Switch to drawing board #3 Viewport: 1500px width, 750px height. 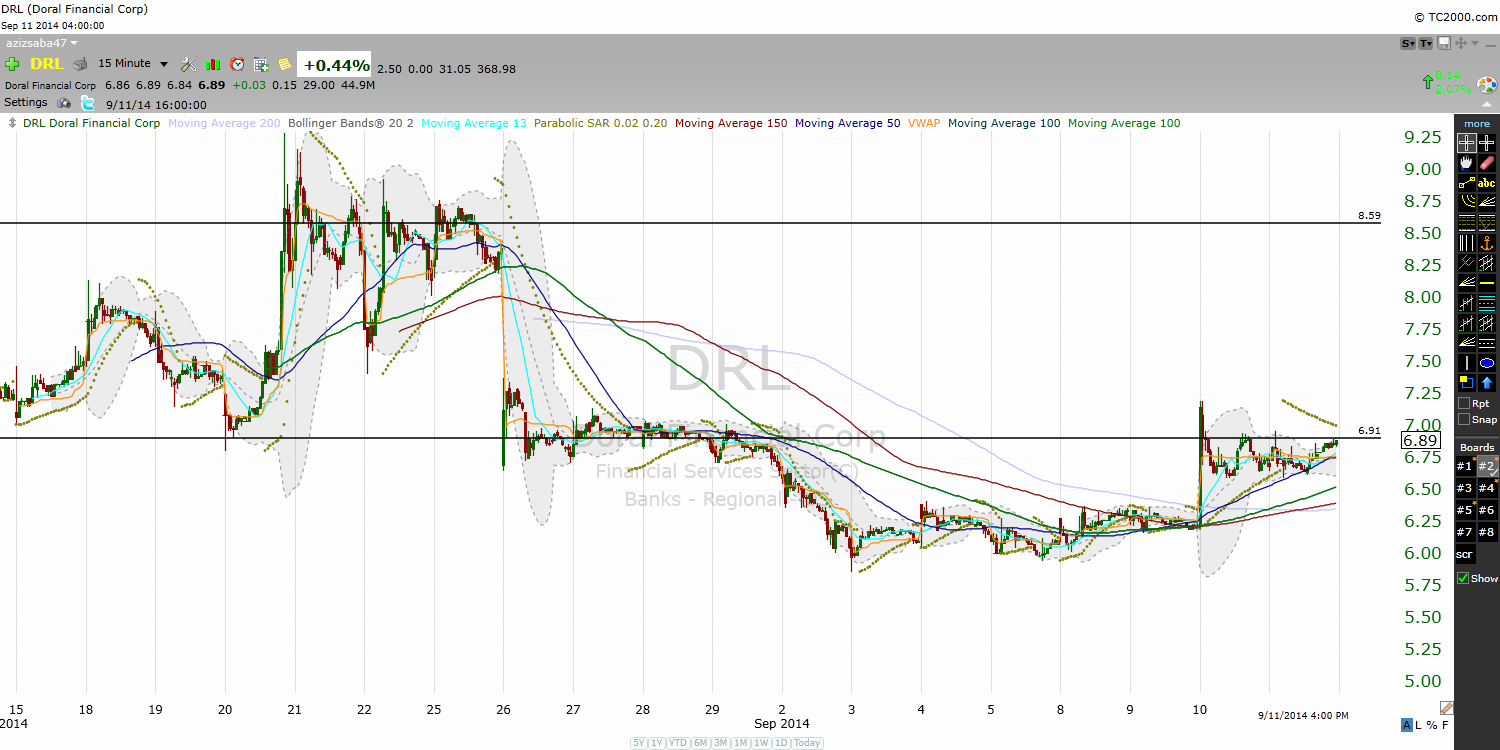pyautogui.click(x=1465, y=488)
